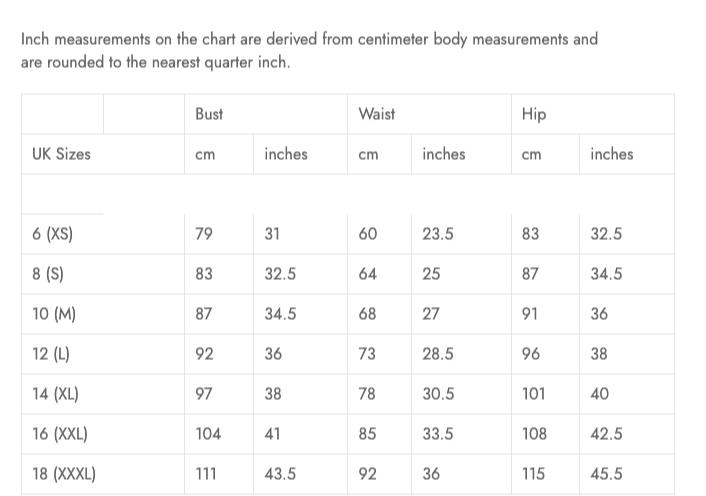The width and height of the screenshot is (706, 496).
Task: Click the 8 (S) size row label
Action: 48,274
